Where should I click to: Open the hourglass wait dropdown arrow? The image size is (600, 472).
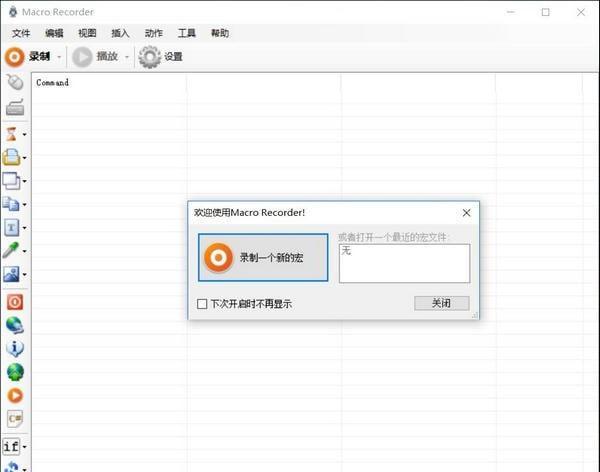click(x=24, y=135)
